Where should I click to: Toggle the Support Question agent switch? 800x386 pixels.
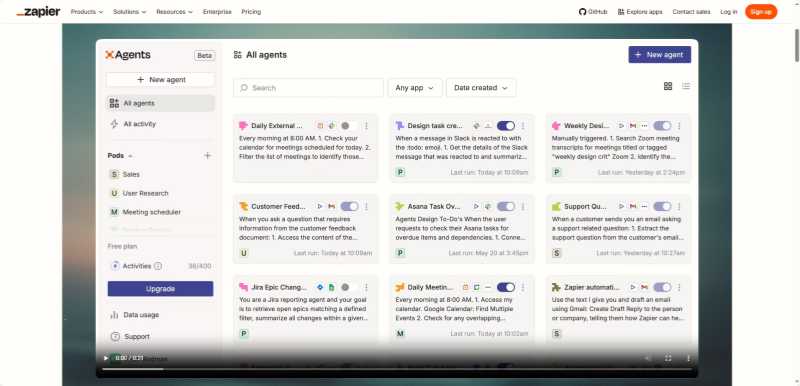coord(662,207)
